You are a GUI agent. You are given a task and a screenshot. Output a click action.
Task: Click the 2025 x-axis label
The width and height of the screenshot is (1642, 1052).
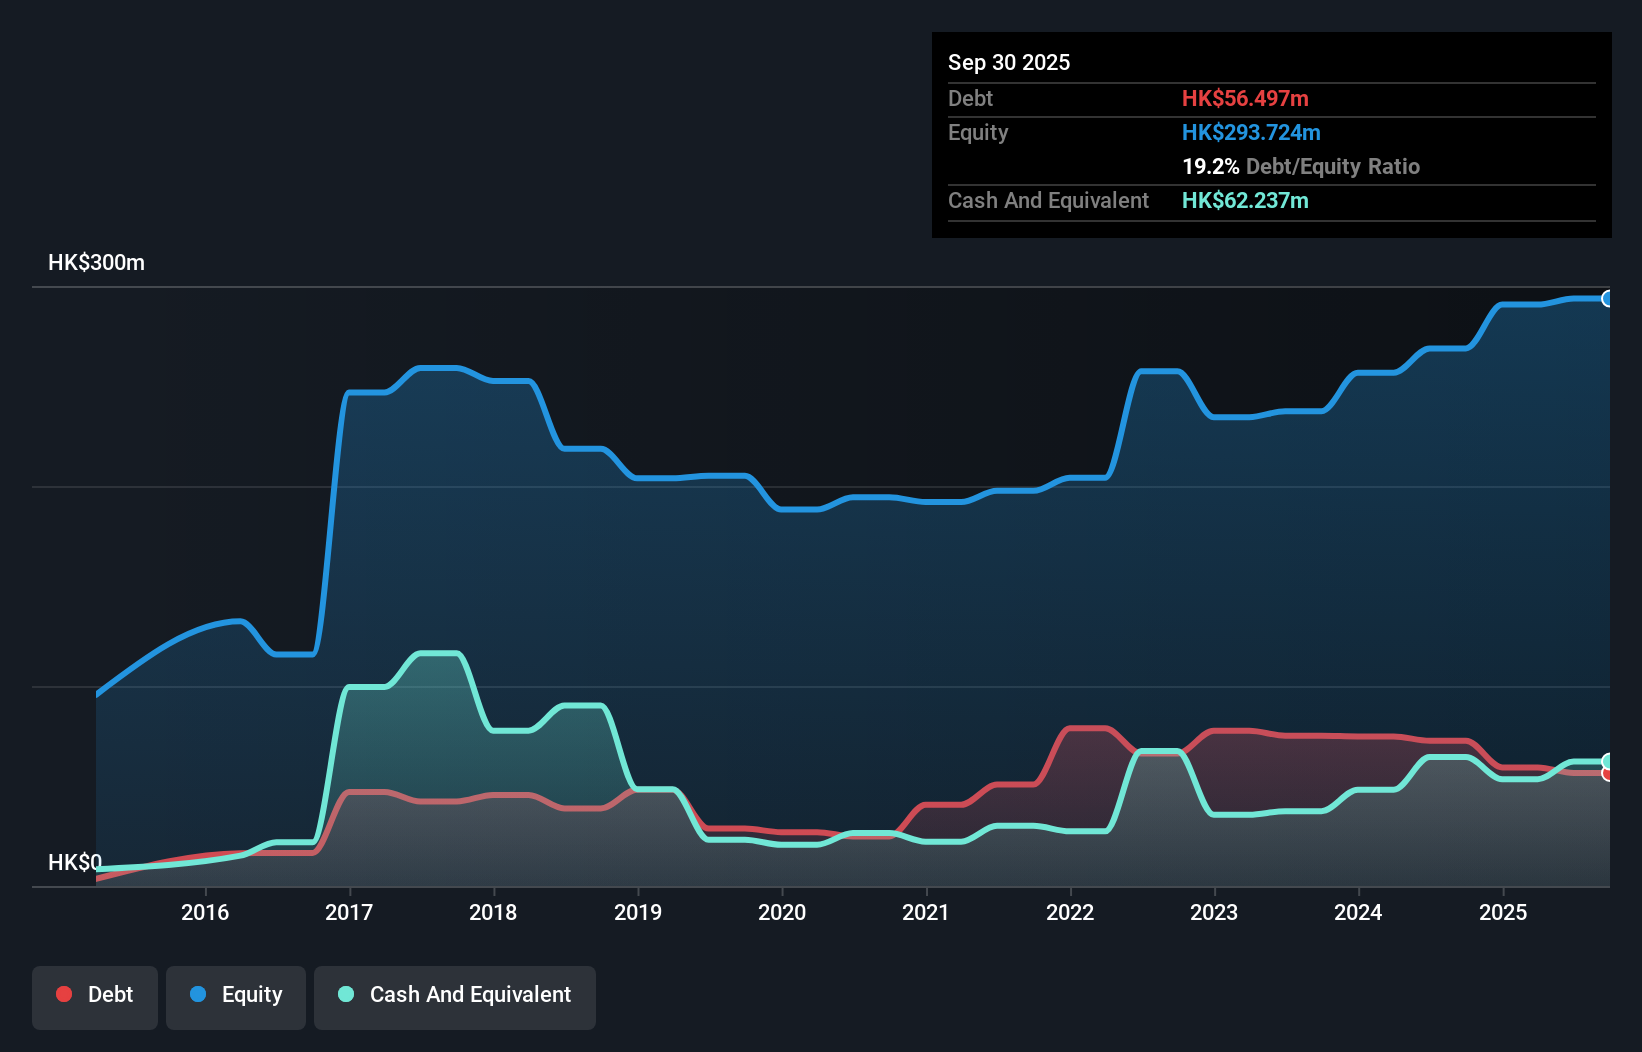pos(1503,912)
